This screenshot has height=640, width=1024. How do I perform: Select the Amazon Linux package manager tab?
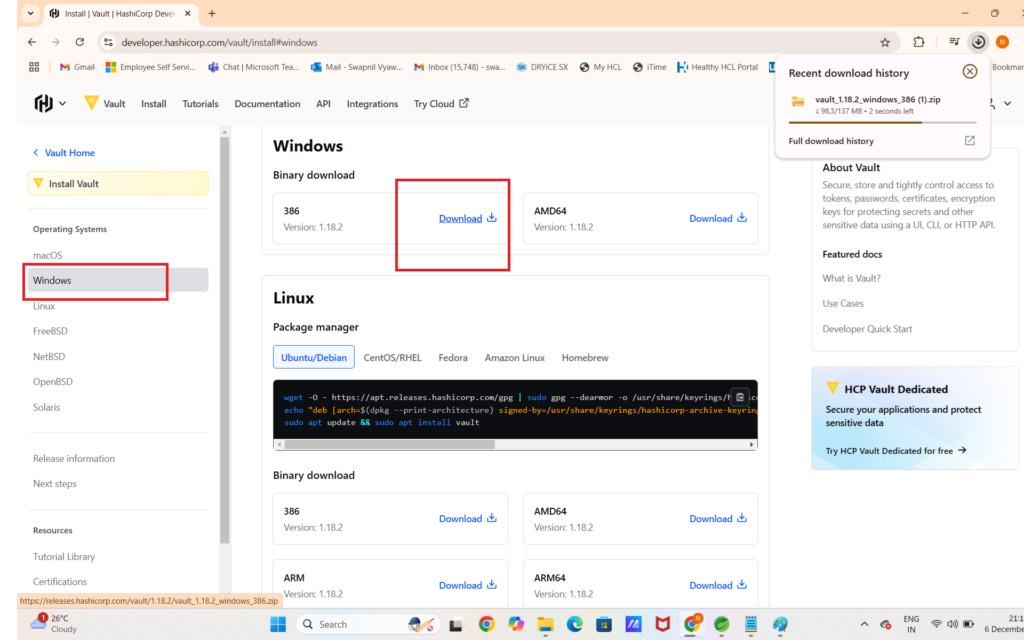coord(515,358)
